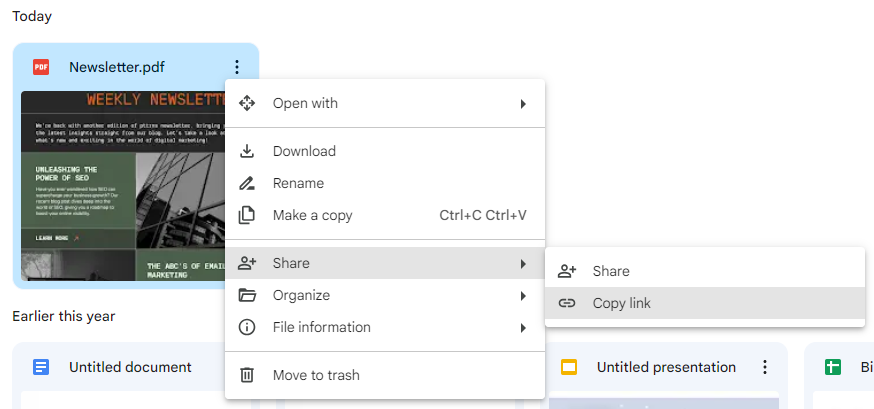Expand the Share submenu arrow

[523, 264]
